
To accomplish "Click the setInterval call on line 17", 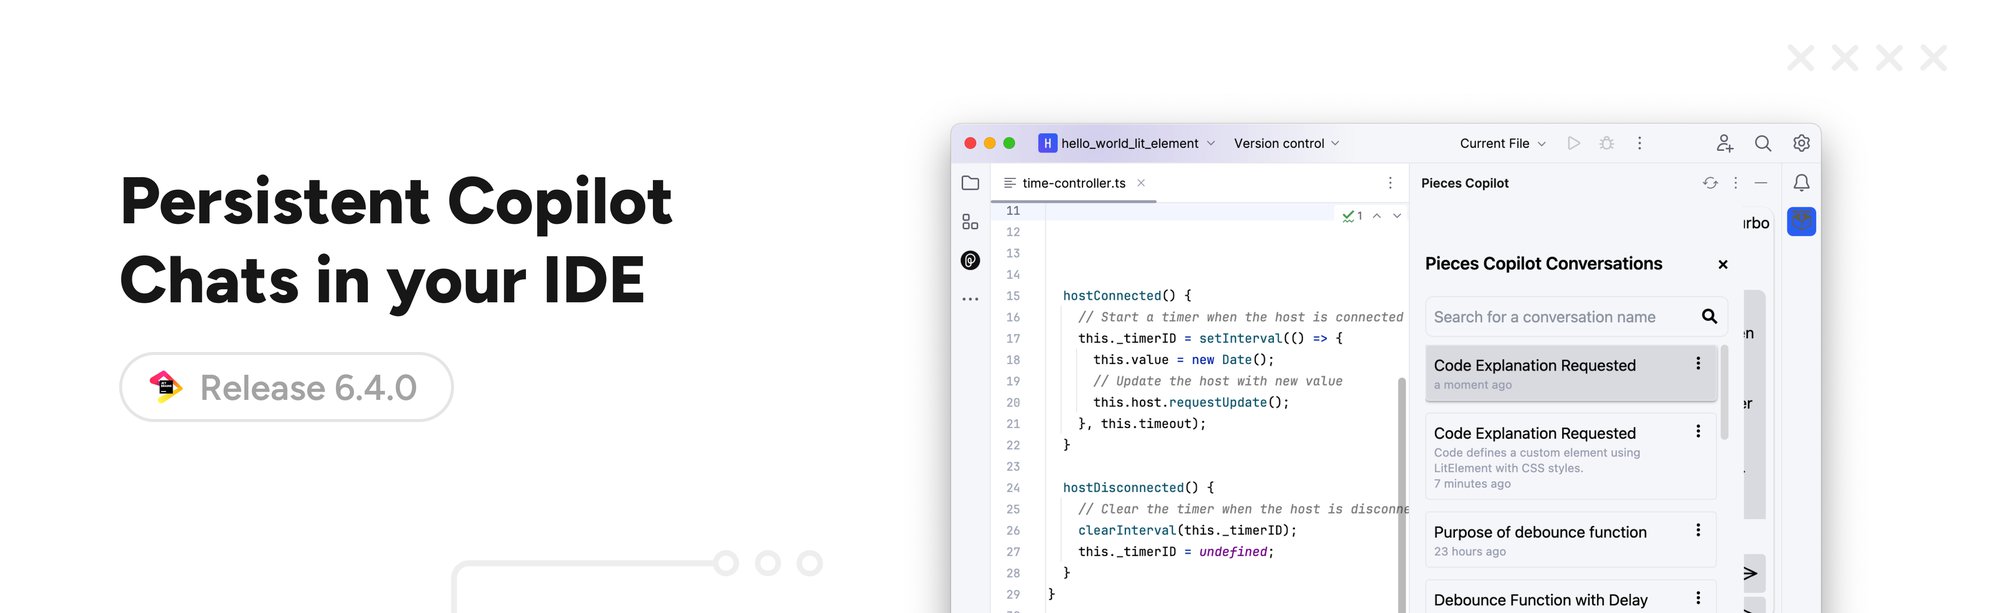I will [x=1240, y=339].
